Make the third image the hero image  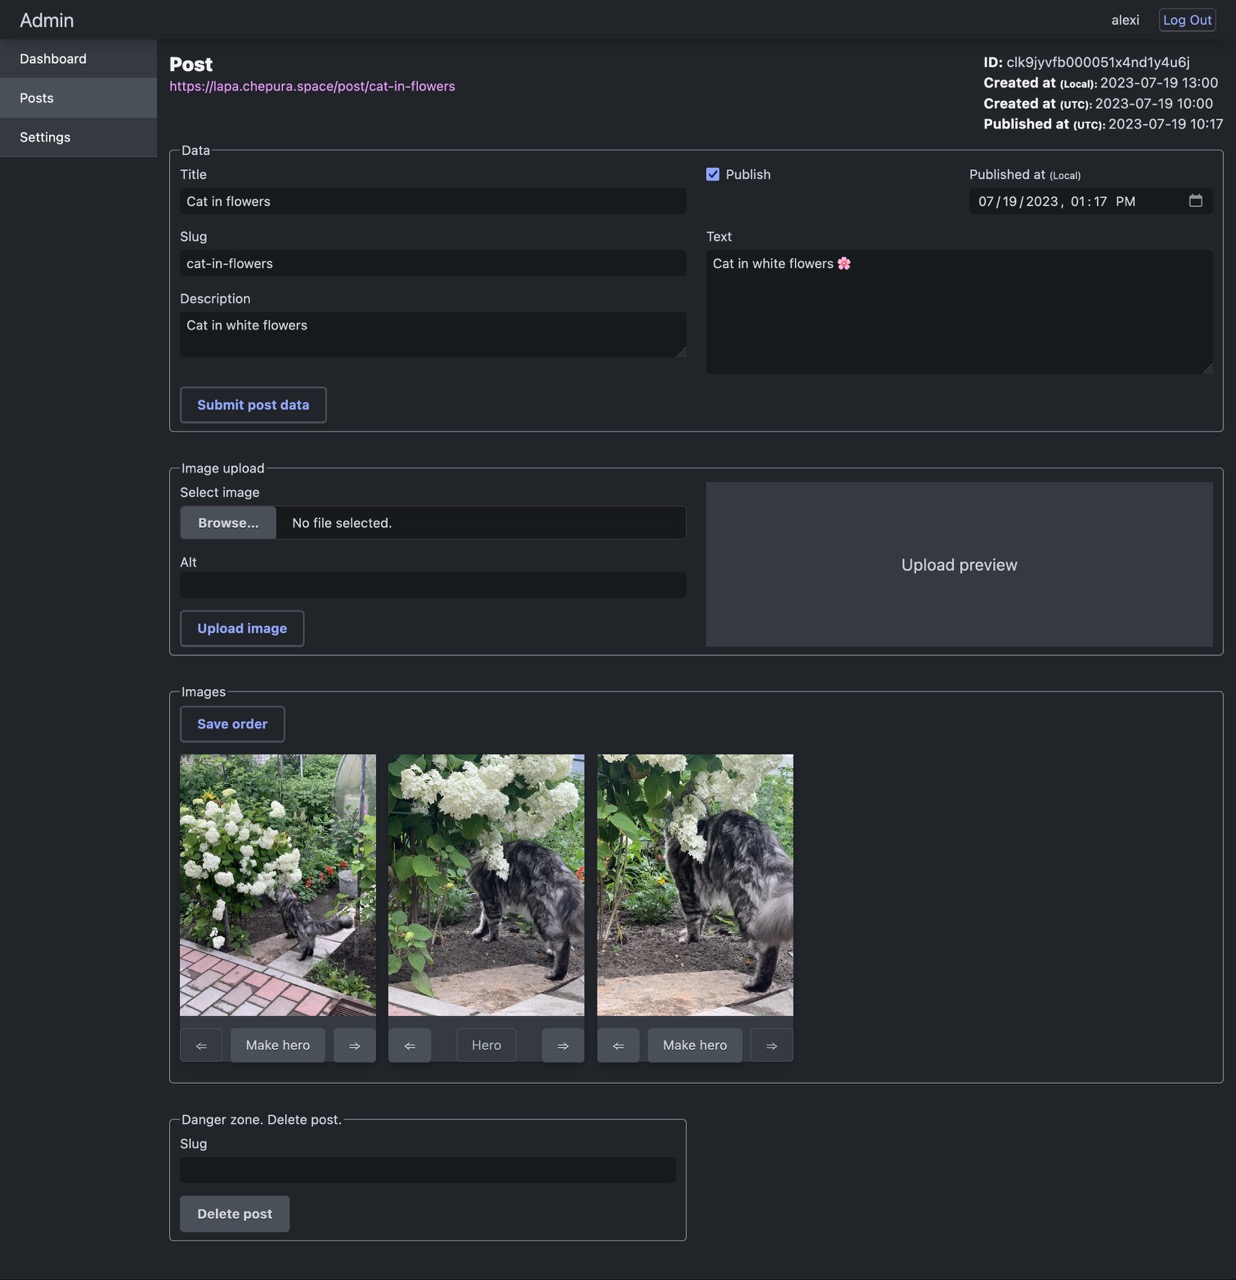click(694, 1044)
